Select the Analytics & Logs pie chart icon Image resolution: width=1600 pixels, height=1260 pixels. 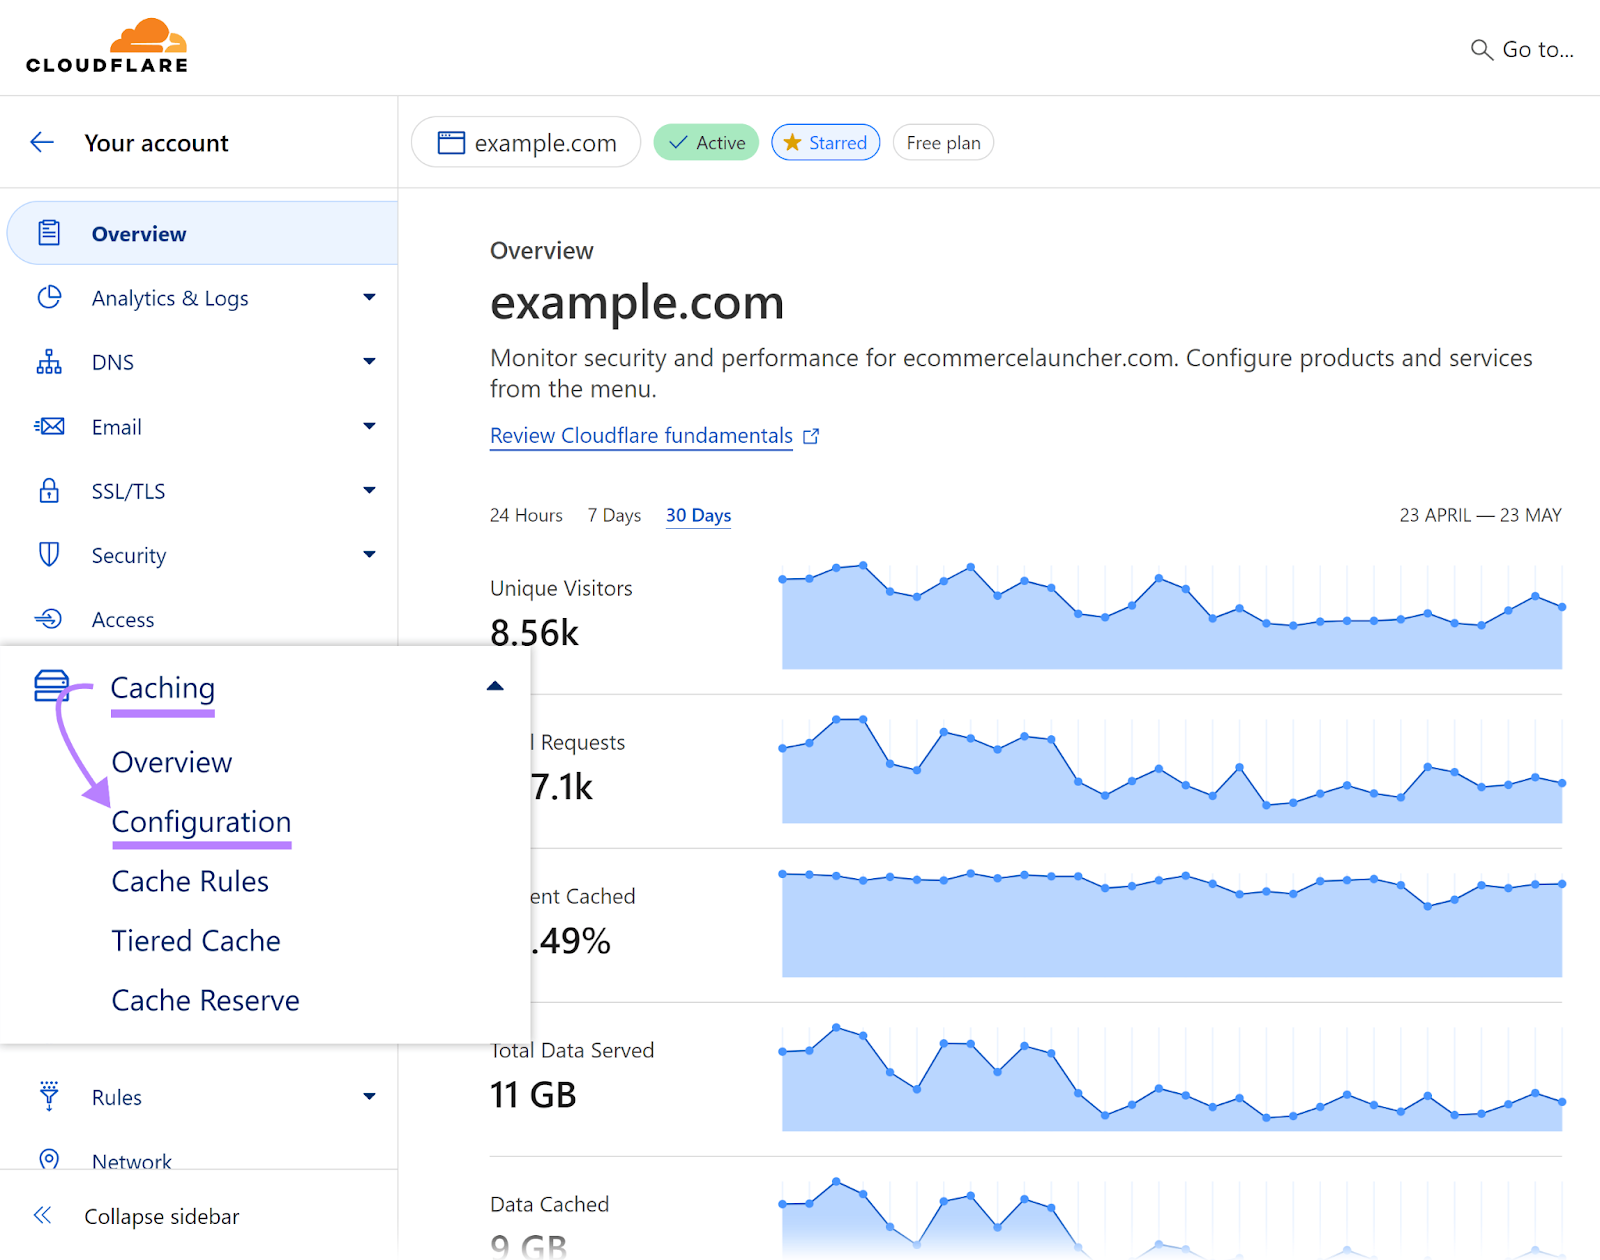click(x=49, y=297)
